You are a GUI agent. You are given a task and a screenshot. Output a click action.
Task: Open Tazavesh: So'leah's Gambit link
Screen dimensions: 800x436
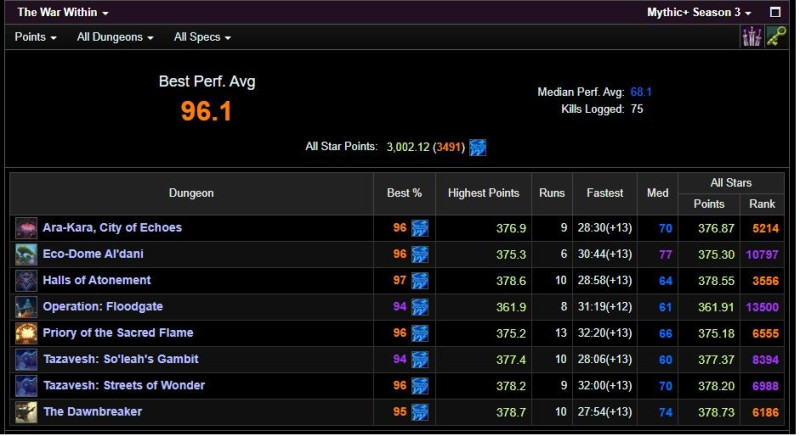(120, 359)
